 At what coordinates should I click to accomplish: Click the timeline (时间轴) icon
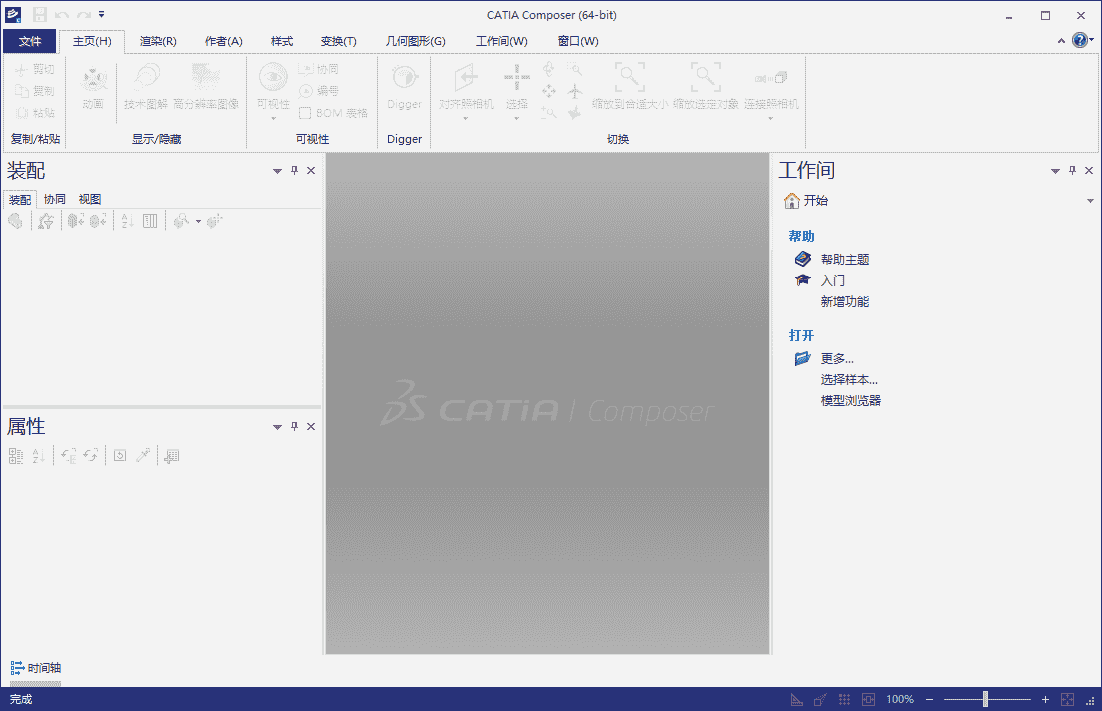(x=17, y=667)
